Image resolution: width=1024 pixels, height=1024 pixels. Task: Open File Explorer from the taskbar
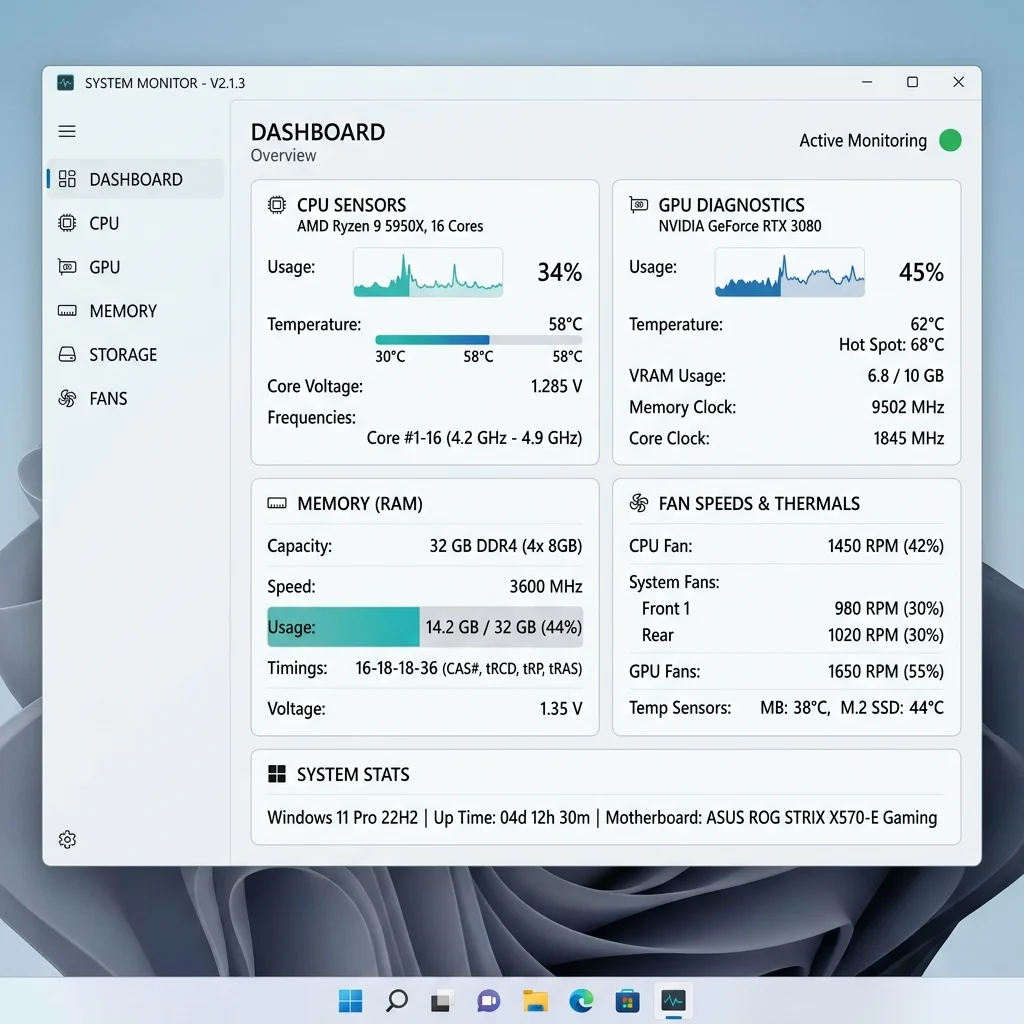click(535, 1000)
